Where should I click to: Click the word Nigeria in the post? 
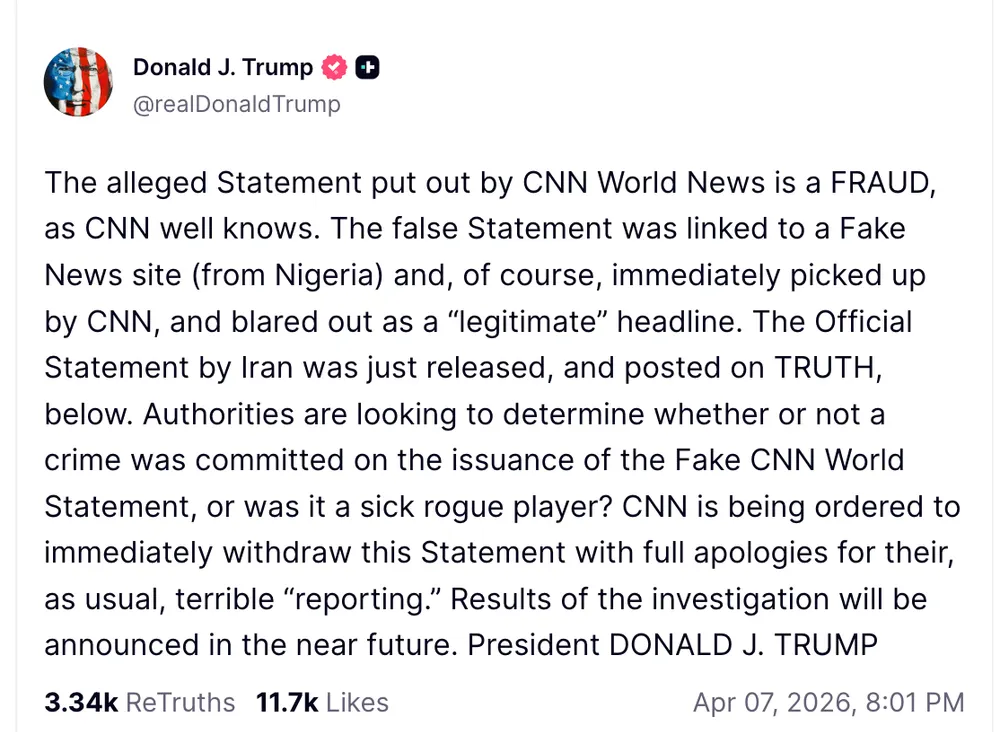(x=318, y=275)
